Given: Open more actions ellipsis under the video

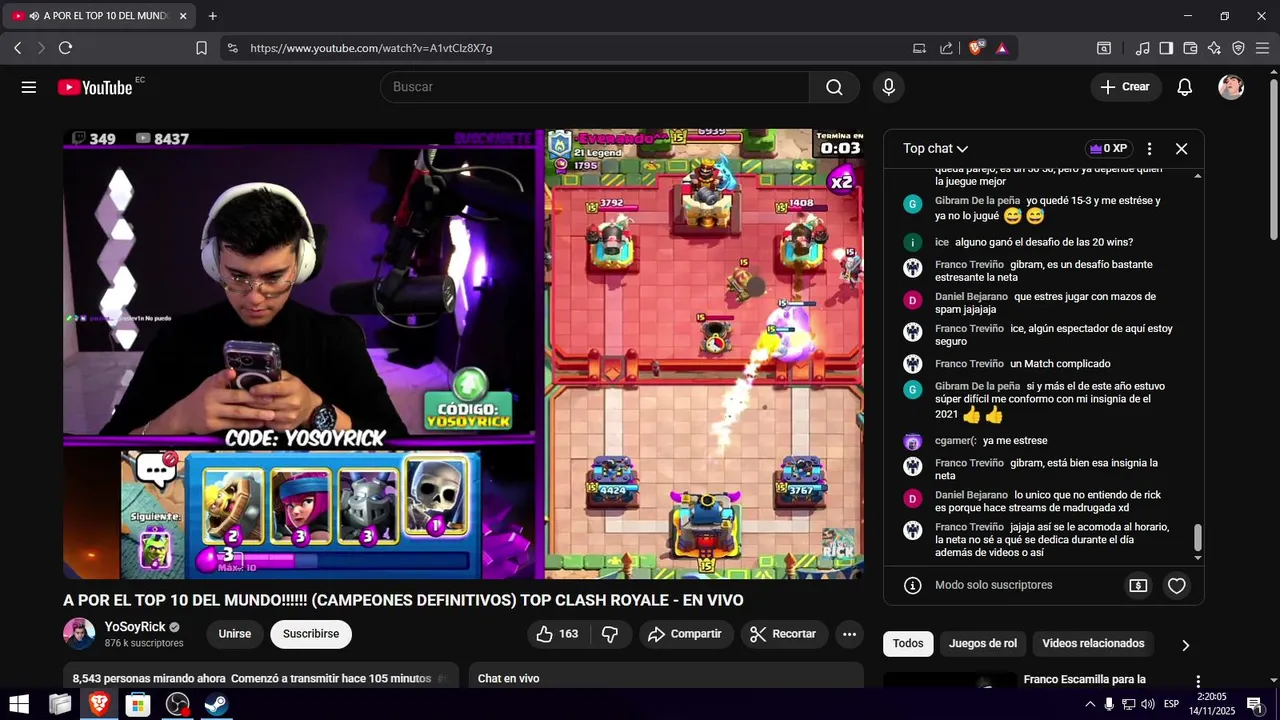Looking at the screenshot, I should 849,634.
